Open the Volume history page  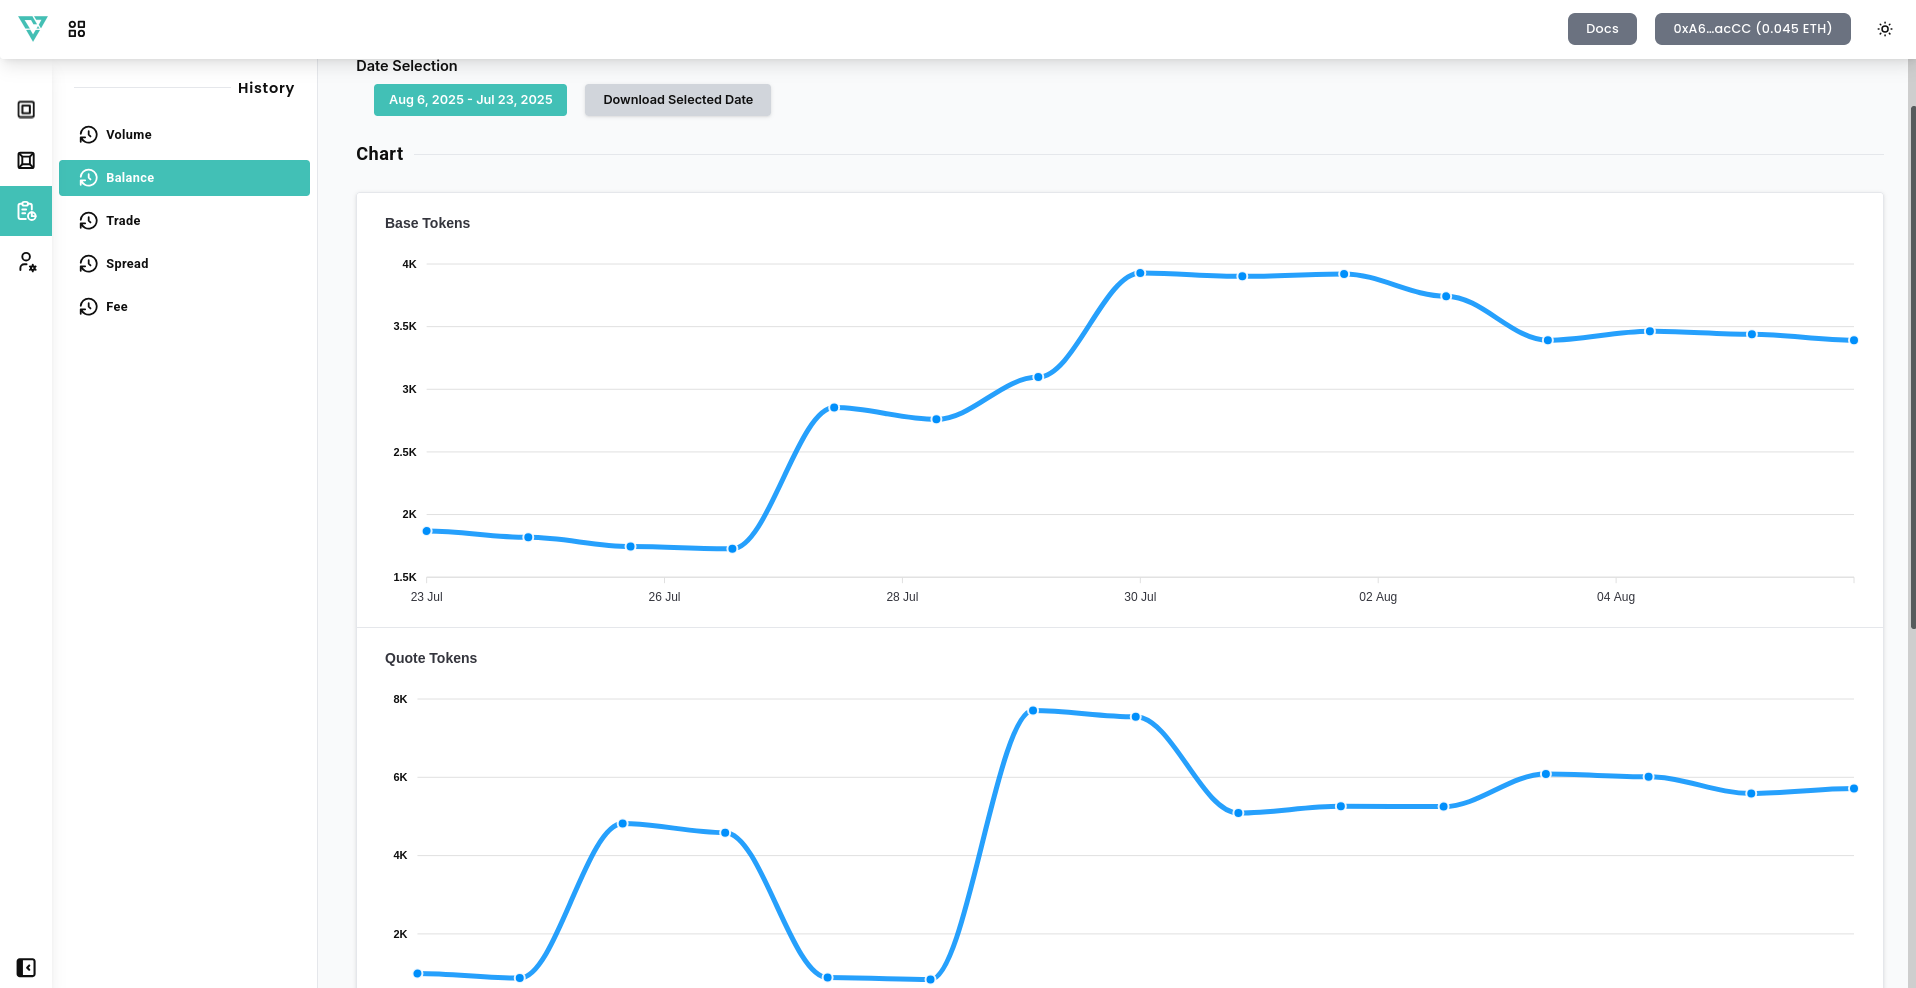click(128, 135)
